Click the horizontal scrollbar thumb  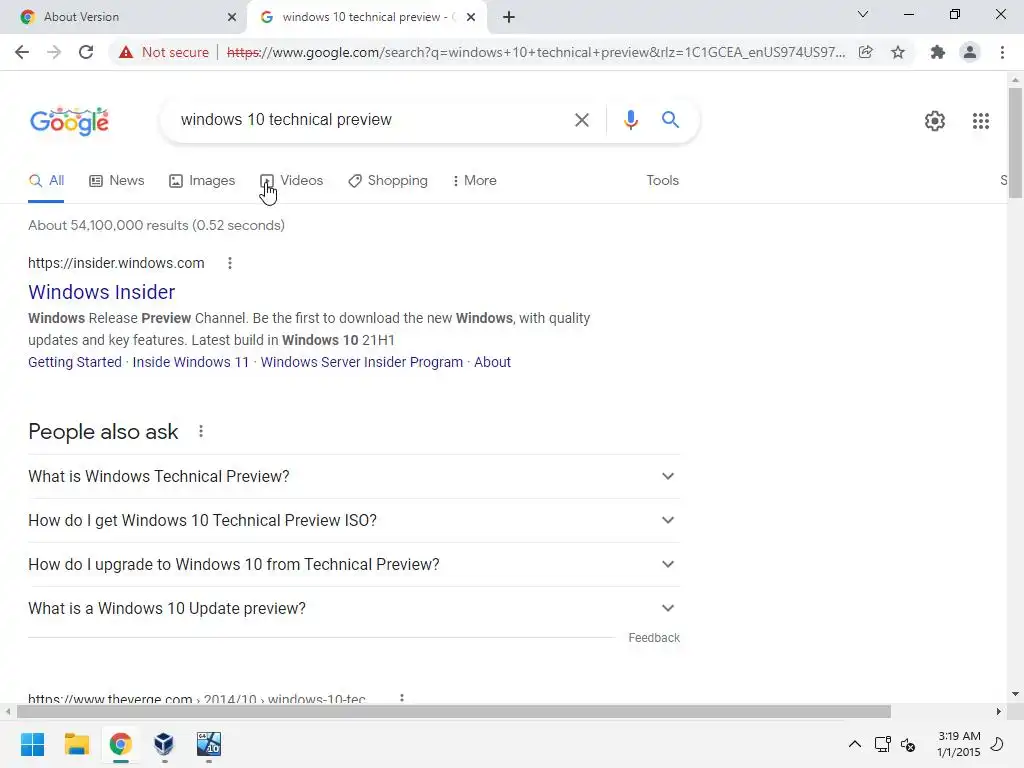(x=454, y=712)
